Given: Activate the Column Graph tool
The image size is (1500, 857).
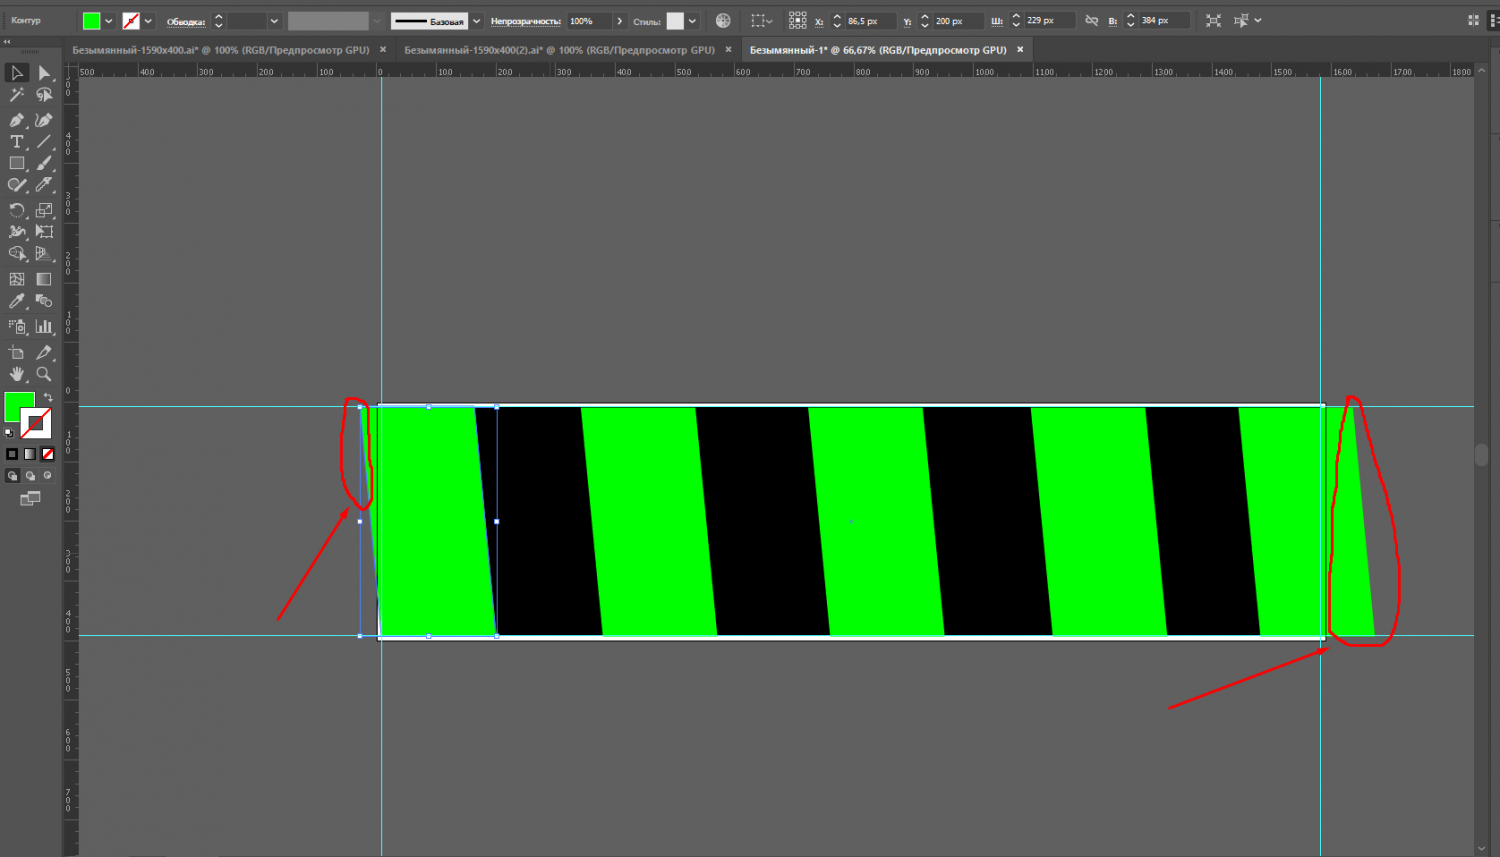Looking at the screenshot, I should [x=44, y=327].
